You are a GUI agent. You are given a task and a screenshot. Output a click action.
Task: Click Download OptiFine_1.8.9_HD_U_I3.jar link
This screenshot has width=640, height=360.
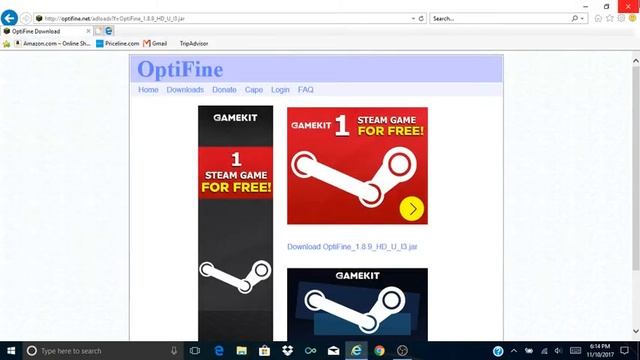352,247
